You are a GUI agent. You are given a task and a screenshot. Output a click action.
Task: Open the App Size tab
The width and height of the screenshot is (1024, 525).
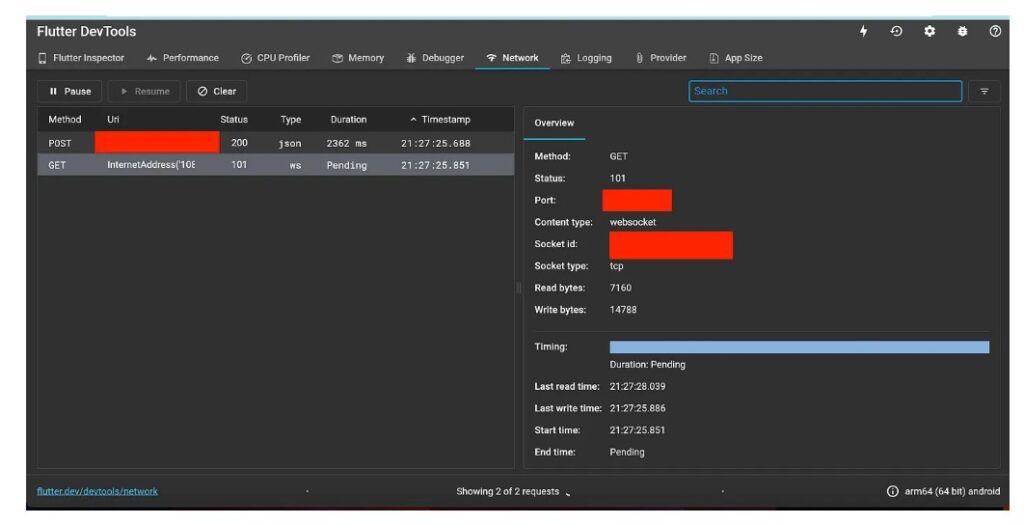(736, 58)
